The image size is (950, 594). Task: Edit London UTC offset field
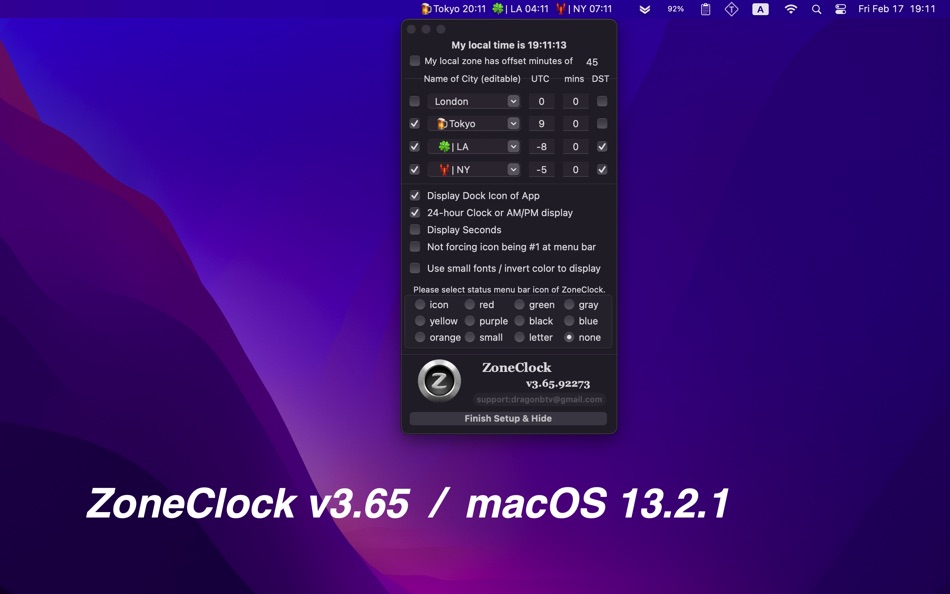click(x=541, y=101)
